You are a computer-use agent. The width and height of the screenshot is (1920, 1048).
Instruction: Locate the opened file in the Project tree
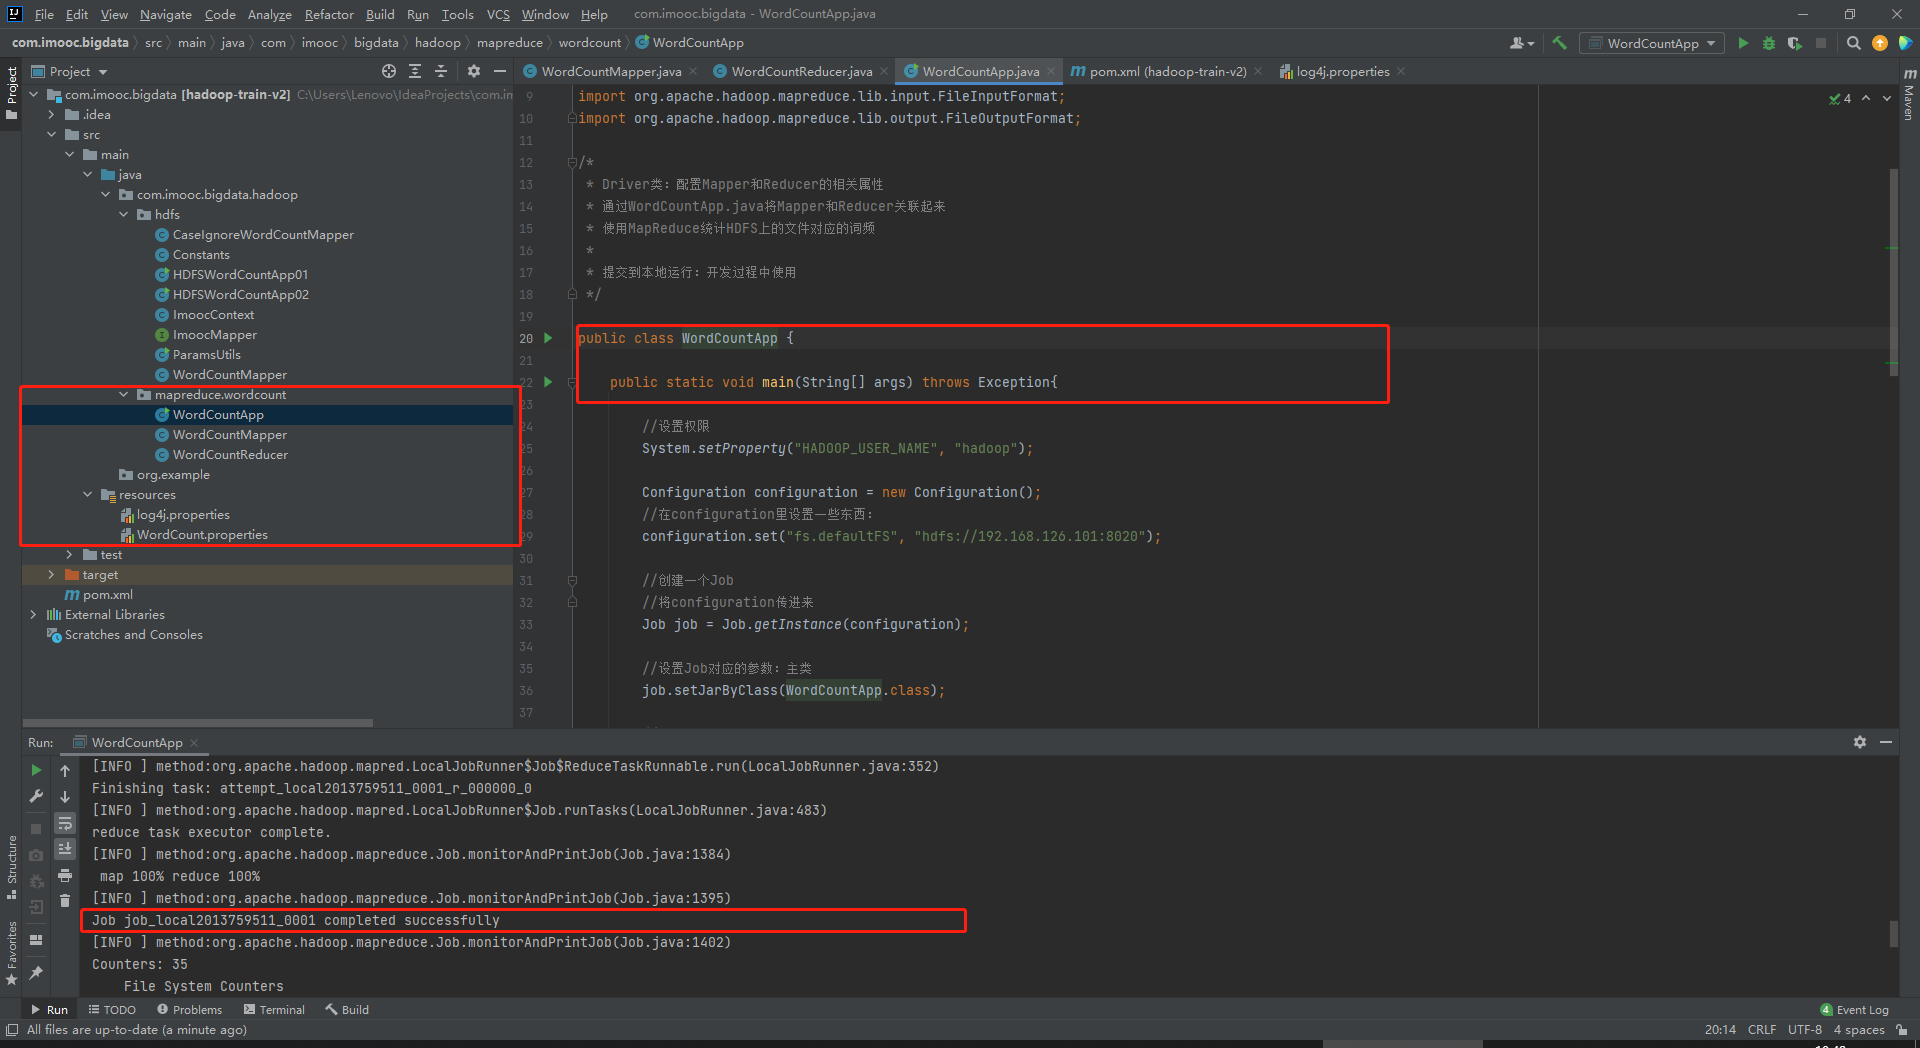pyautogui.click(x=388, y=71)
